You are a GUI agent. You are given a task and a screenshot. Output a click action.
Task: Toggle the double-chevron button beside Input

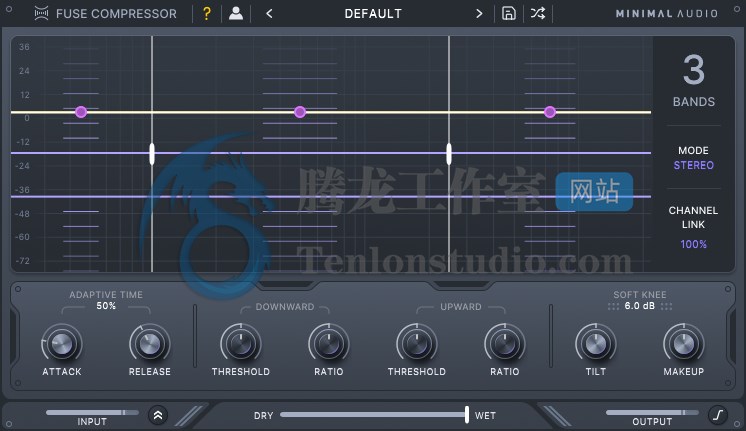pyautogui.click(x=158, y=415)
